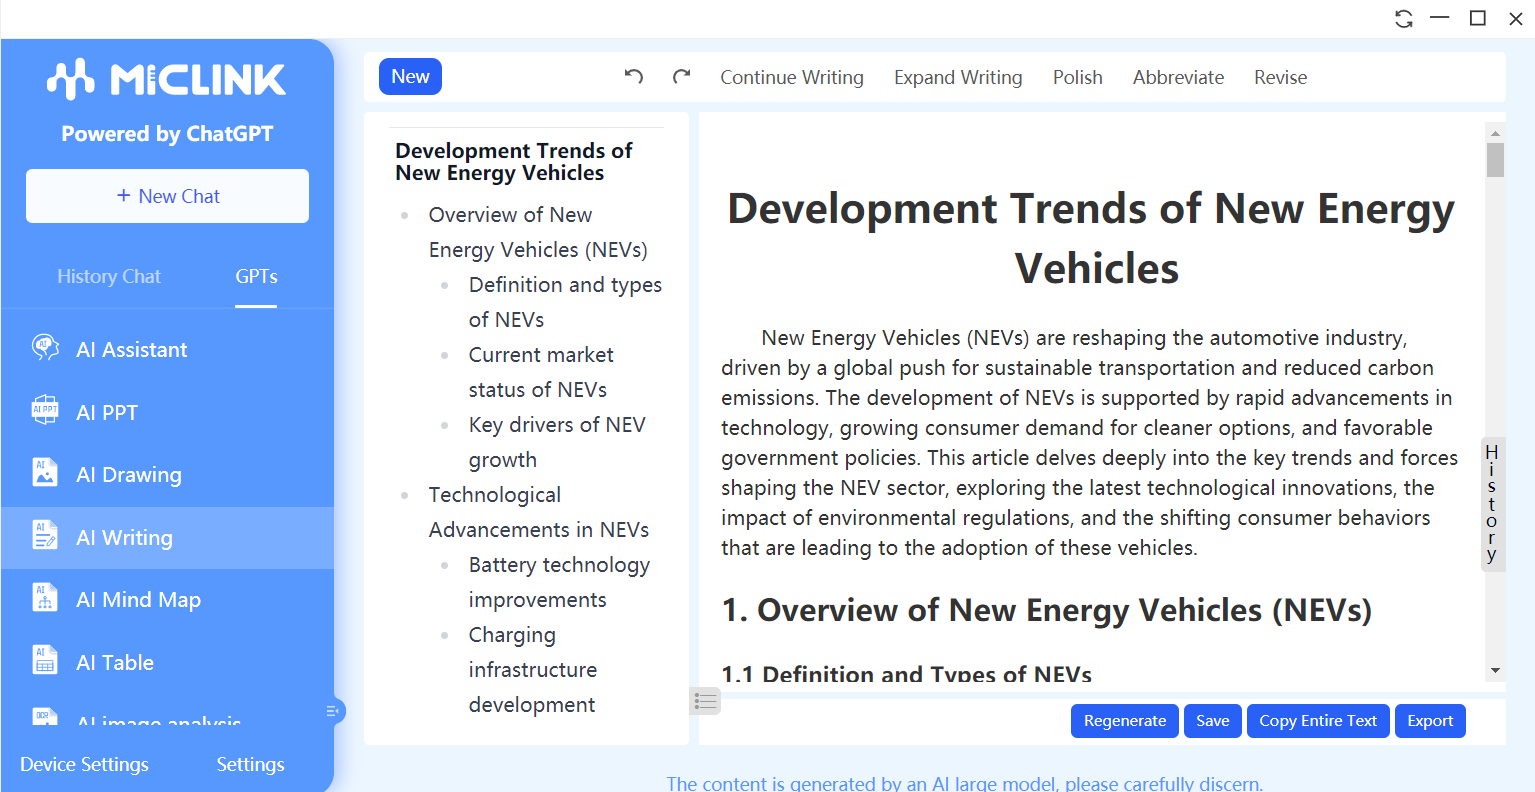The height and width of the screenshot is (792, 1535).
Task: Click Polish in the toolbar
Action: 1078,77
